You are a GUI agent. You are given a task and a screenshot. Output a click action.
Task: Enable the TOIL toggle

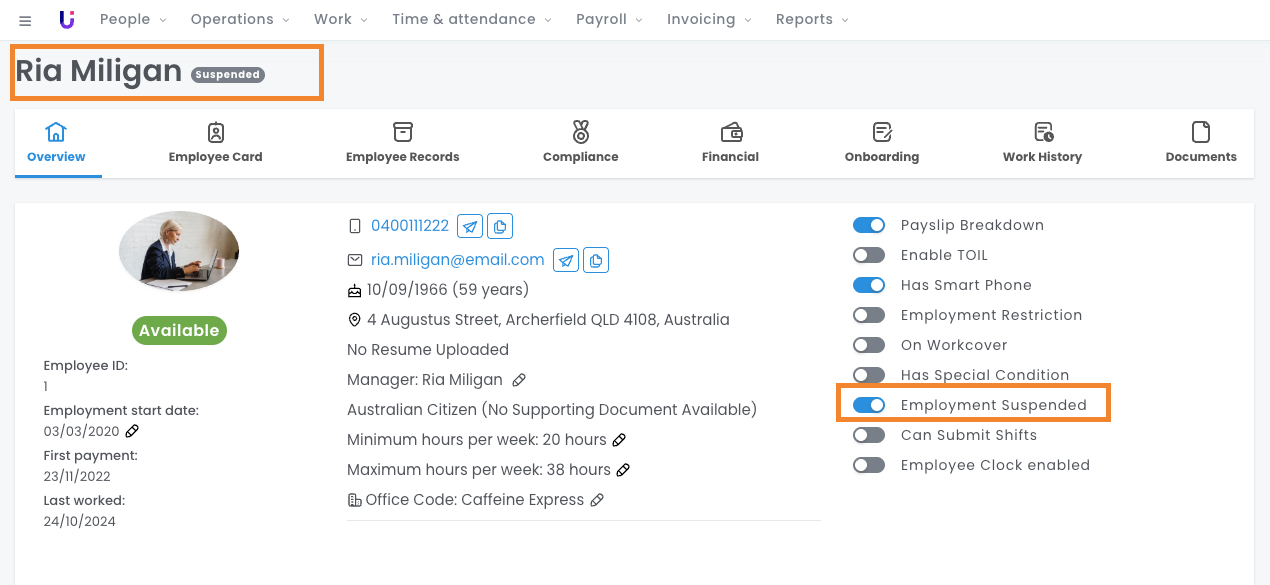coord(869,255)
